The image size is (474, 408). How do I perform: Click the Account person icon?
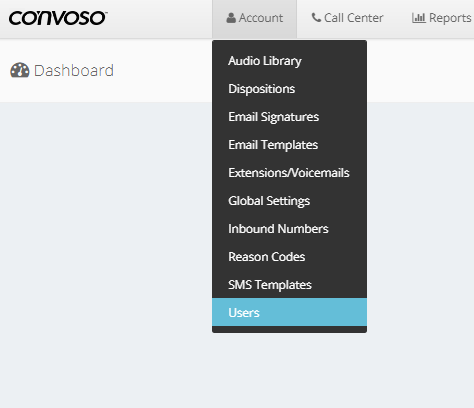point(231,18)
